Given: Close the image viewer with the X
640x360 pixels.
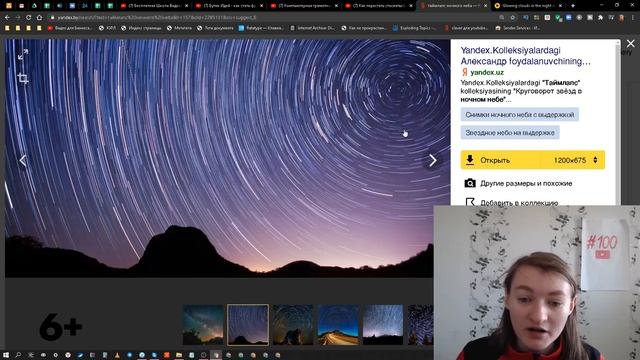Looking at the screenshot, I should (631, 43).
